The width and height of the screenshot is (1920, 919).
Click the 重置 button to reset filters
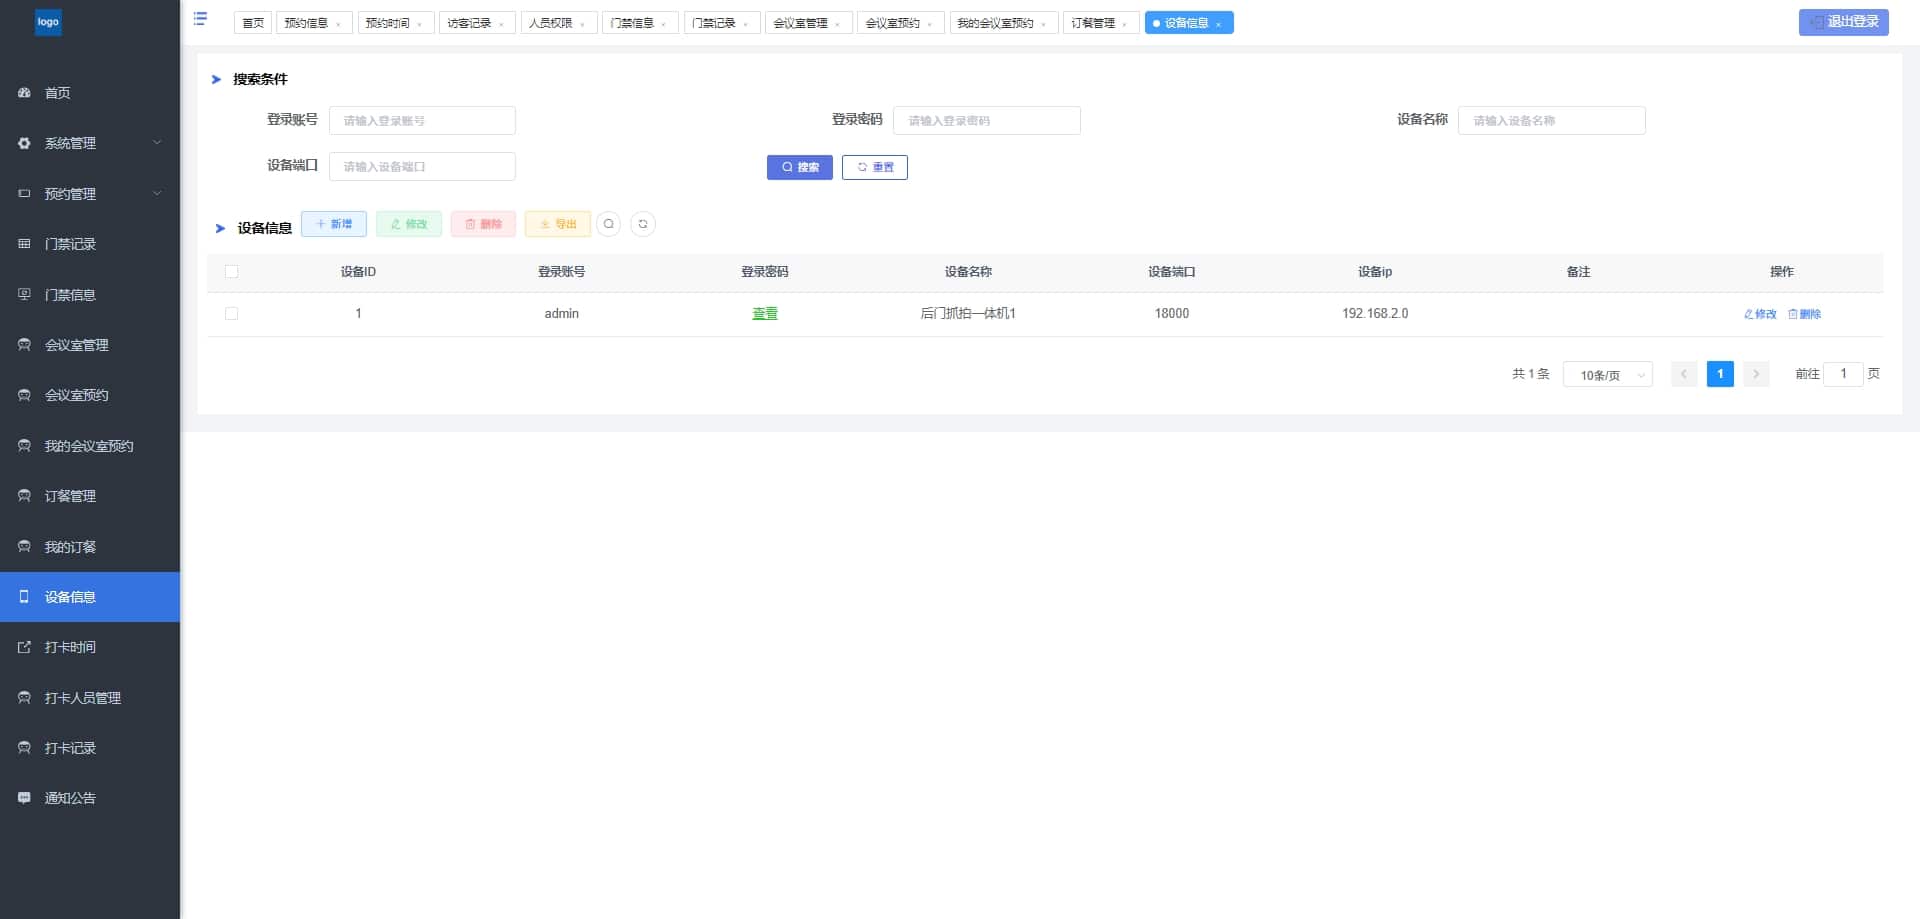pyautogui.click(x=875, y=167)
